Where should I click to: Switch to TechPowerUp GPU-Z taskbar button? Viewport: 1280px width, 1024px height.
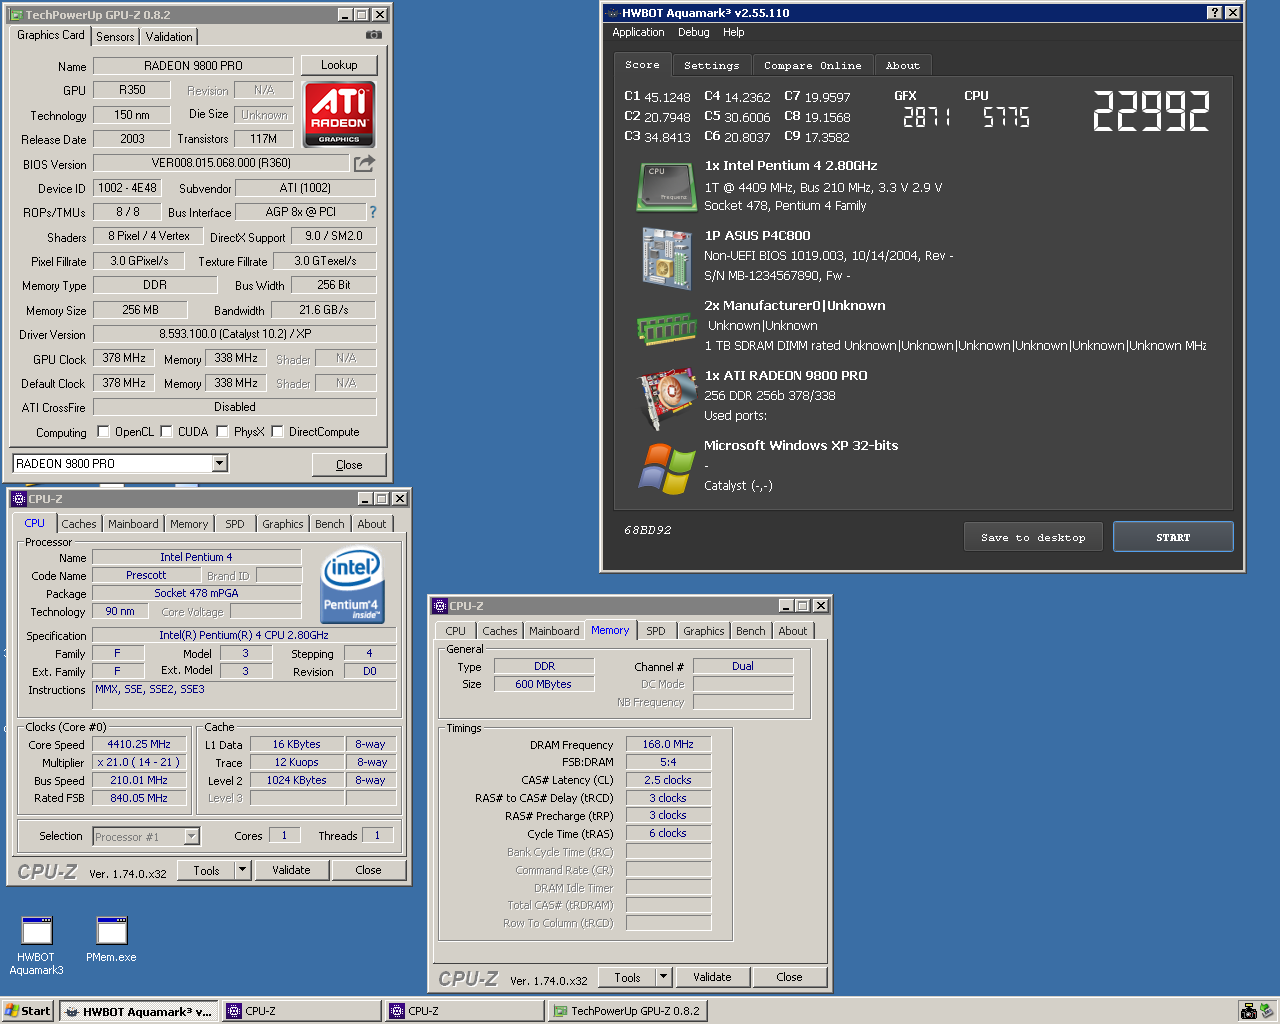point(628,1011)
